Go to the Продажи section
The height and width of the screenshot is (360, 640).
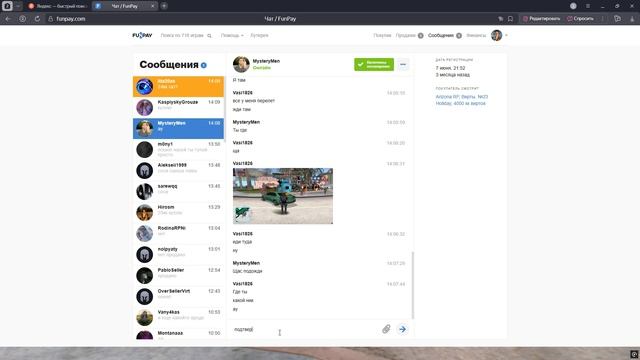(x=409, y=36)
